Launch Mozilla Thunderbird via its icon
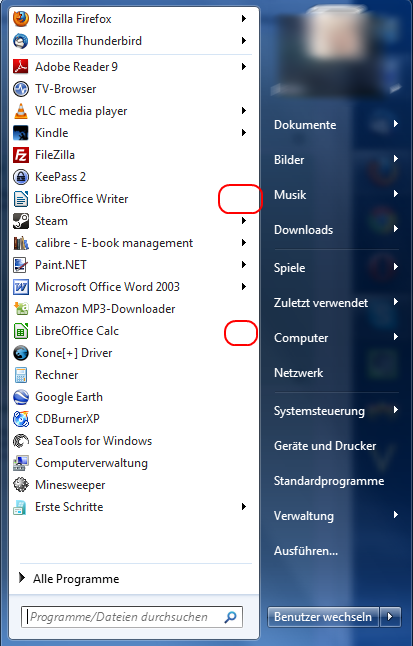Image resolution: width=413 pixels, height=646 pixels. [x=21, y=41]
